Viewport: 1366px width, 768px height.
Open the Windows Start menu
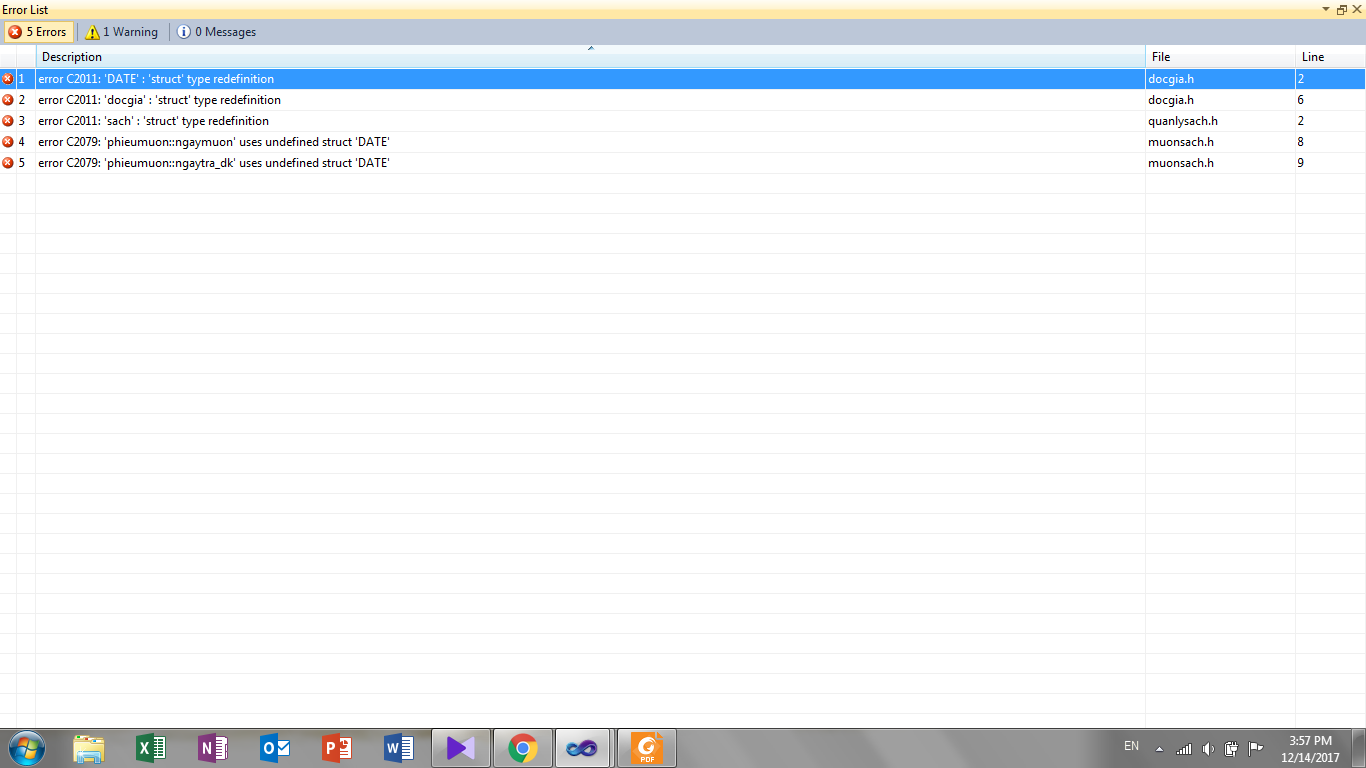click(x=27, y=747)
